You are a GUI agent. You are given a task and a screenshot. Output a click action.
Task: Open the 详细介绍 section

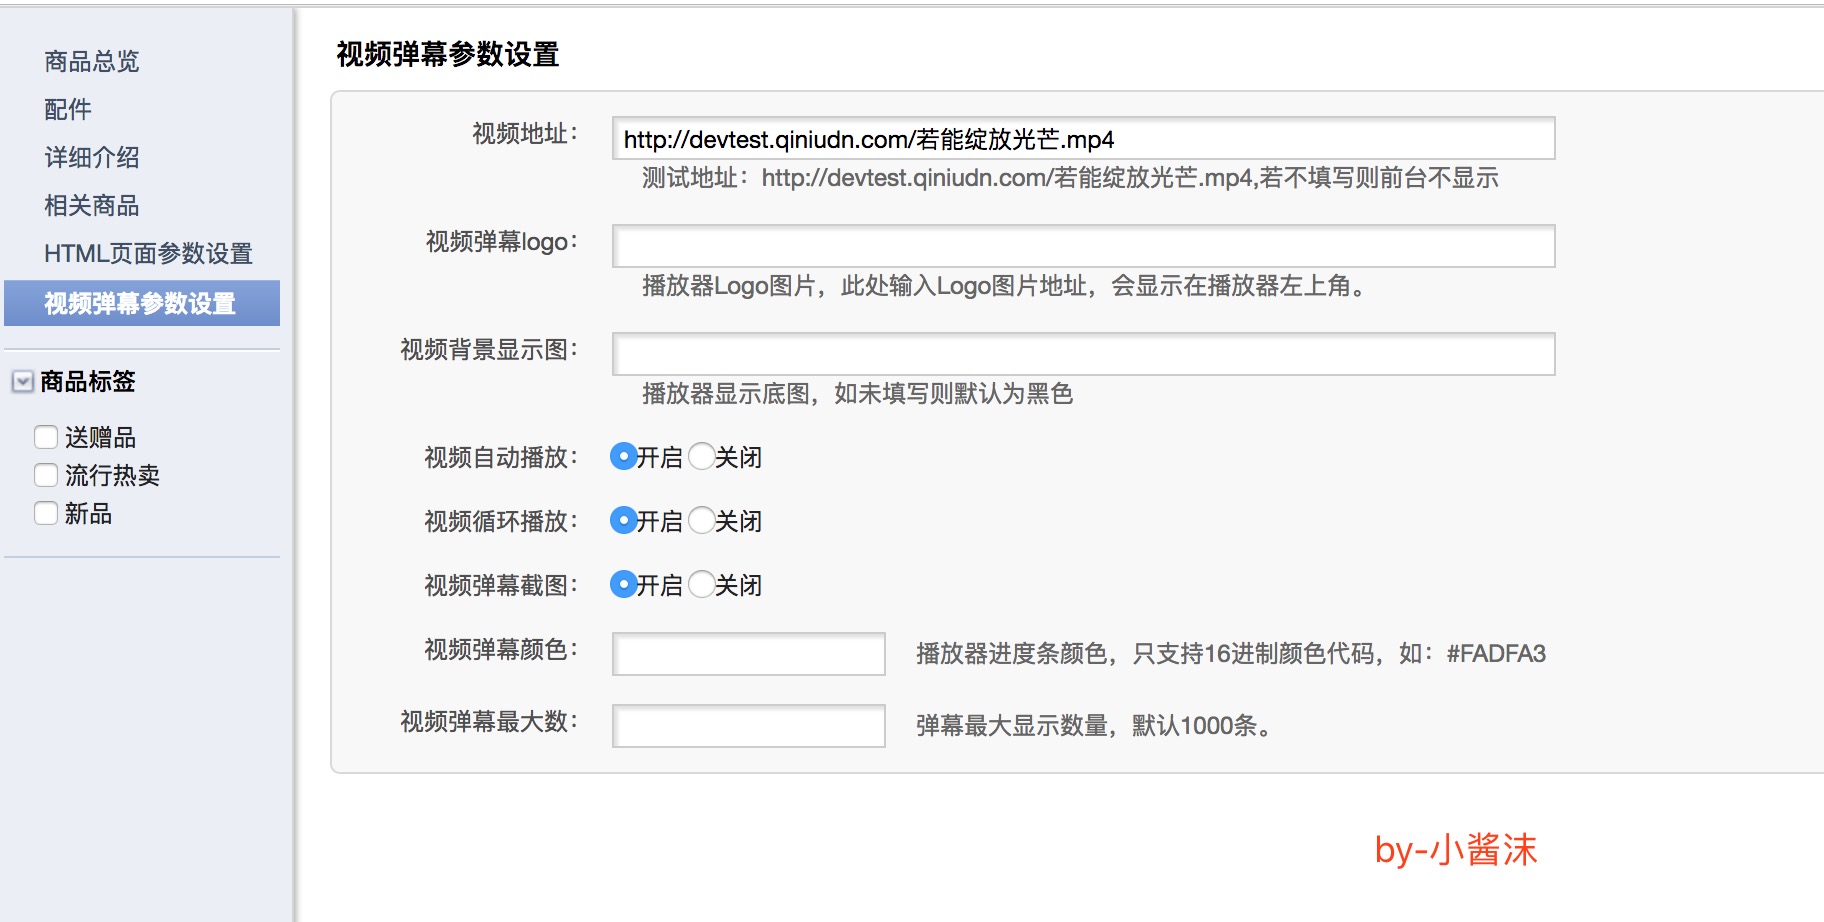tap(92, 158)
